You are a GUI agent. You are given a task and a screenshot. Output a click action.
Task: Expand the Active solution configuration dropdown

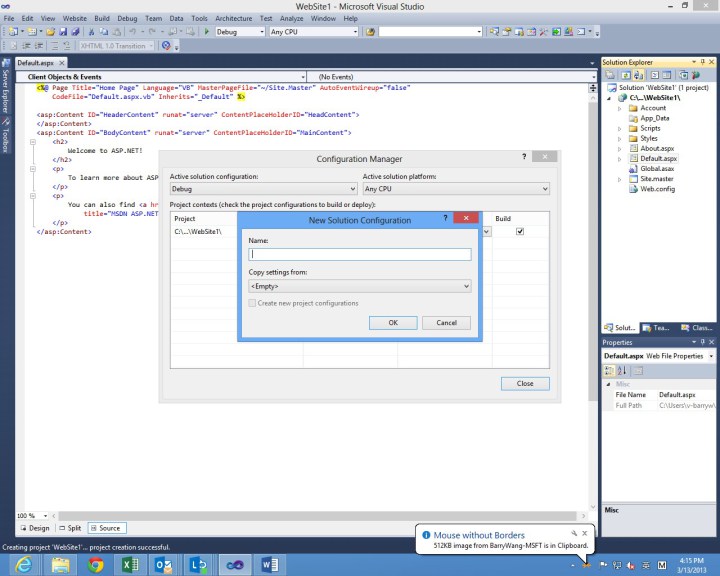click(x=262, y=189)
